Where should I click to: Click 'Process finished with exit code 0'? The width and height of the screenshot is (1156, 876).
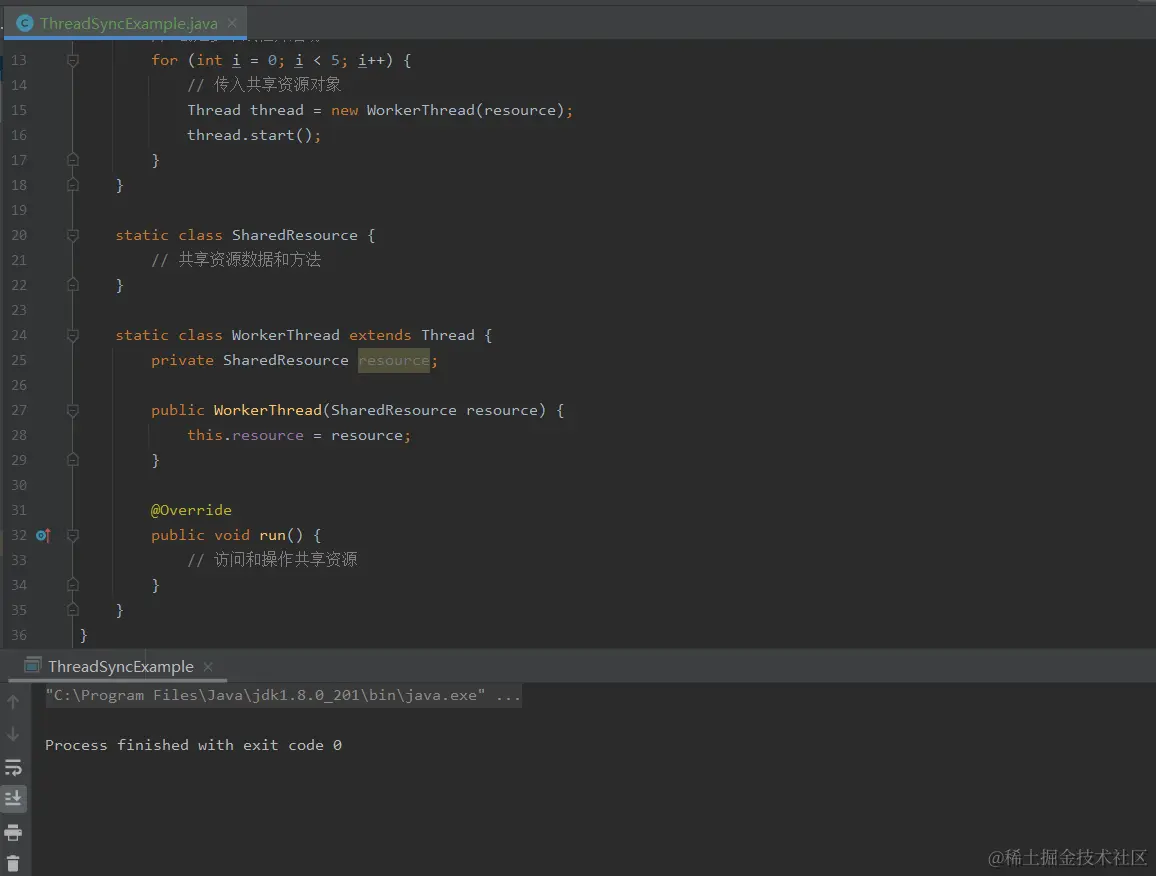(193, 745)
